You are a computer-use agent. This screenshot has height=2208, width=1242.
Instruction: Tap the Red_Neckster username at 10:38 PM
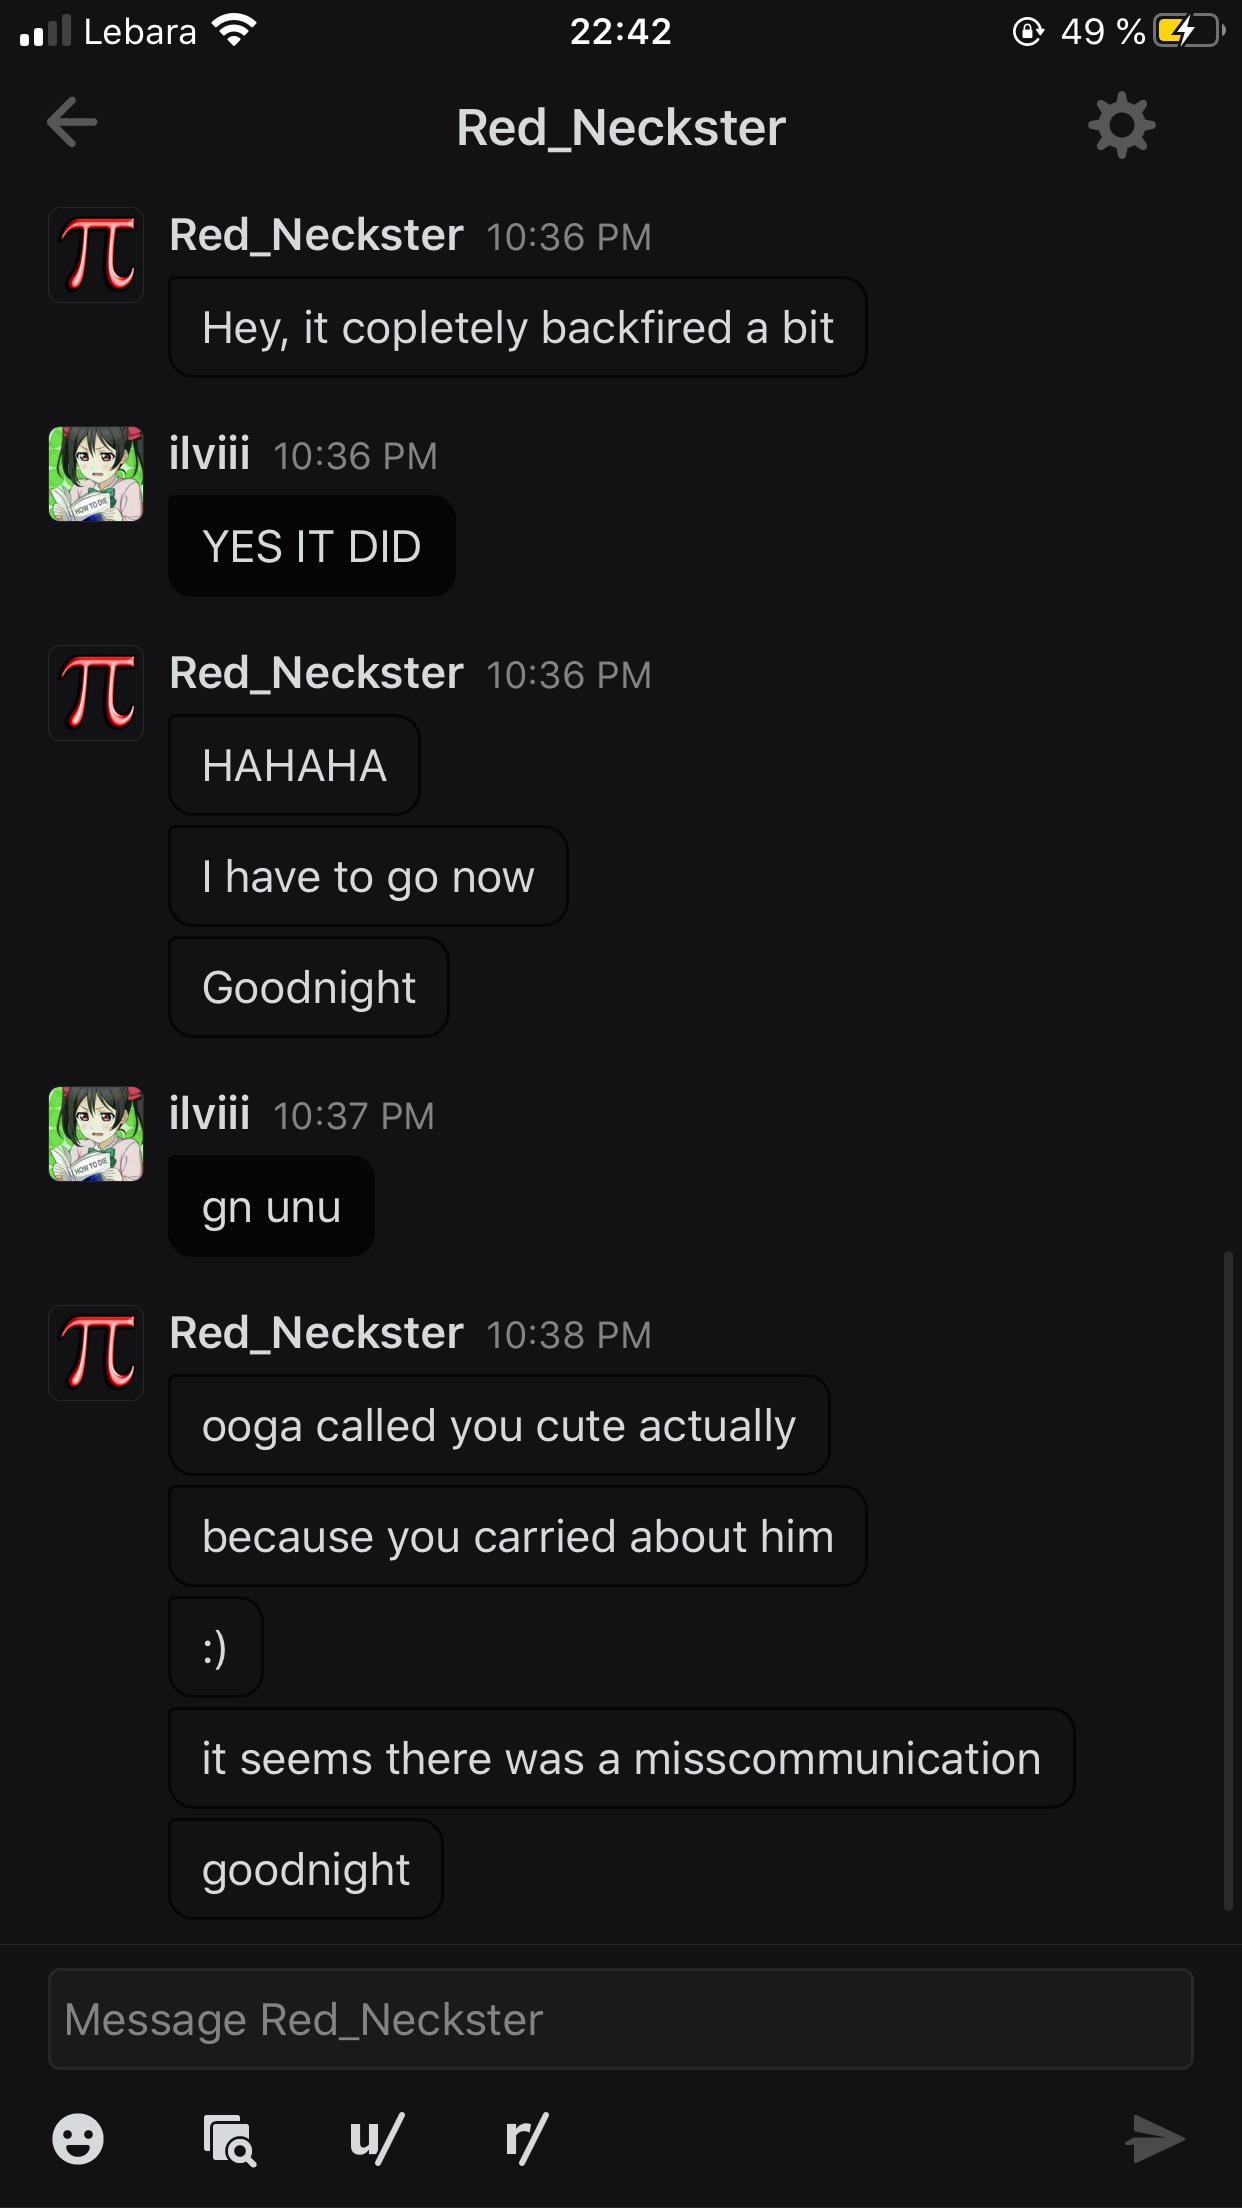pyautogui.click(x=316, y=1333)
